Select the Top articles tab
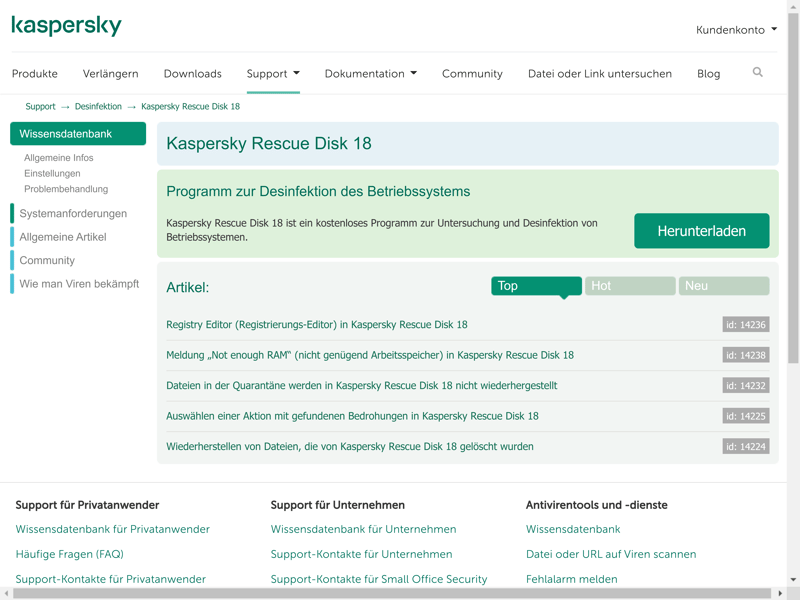800x600 pixels. pos(536,286)
